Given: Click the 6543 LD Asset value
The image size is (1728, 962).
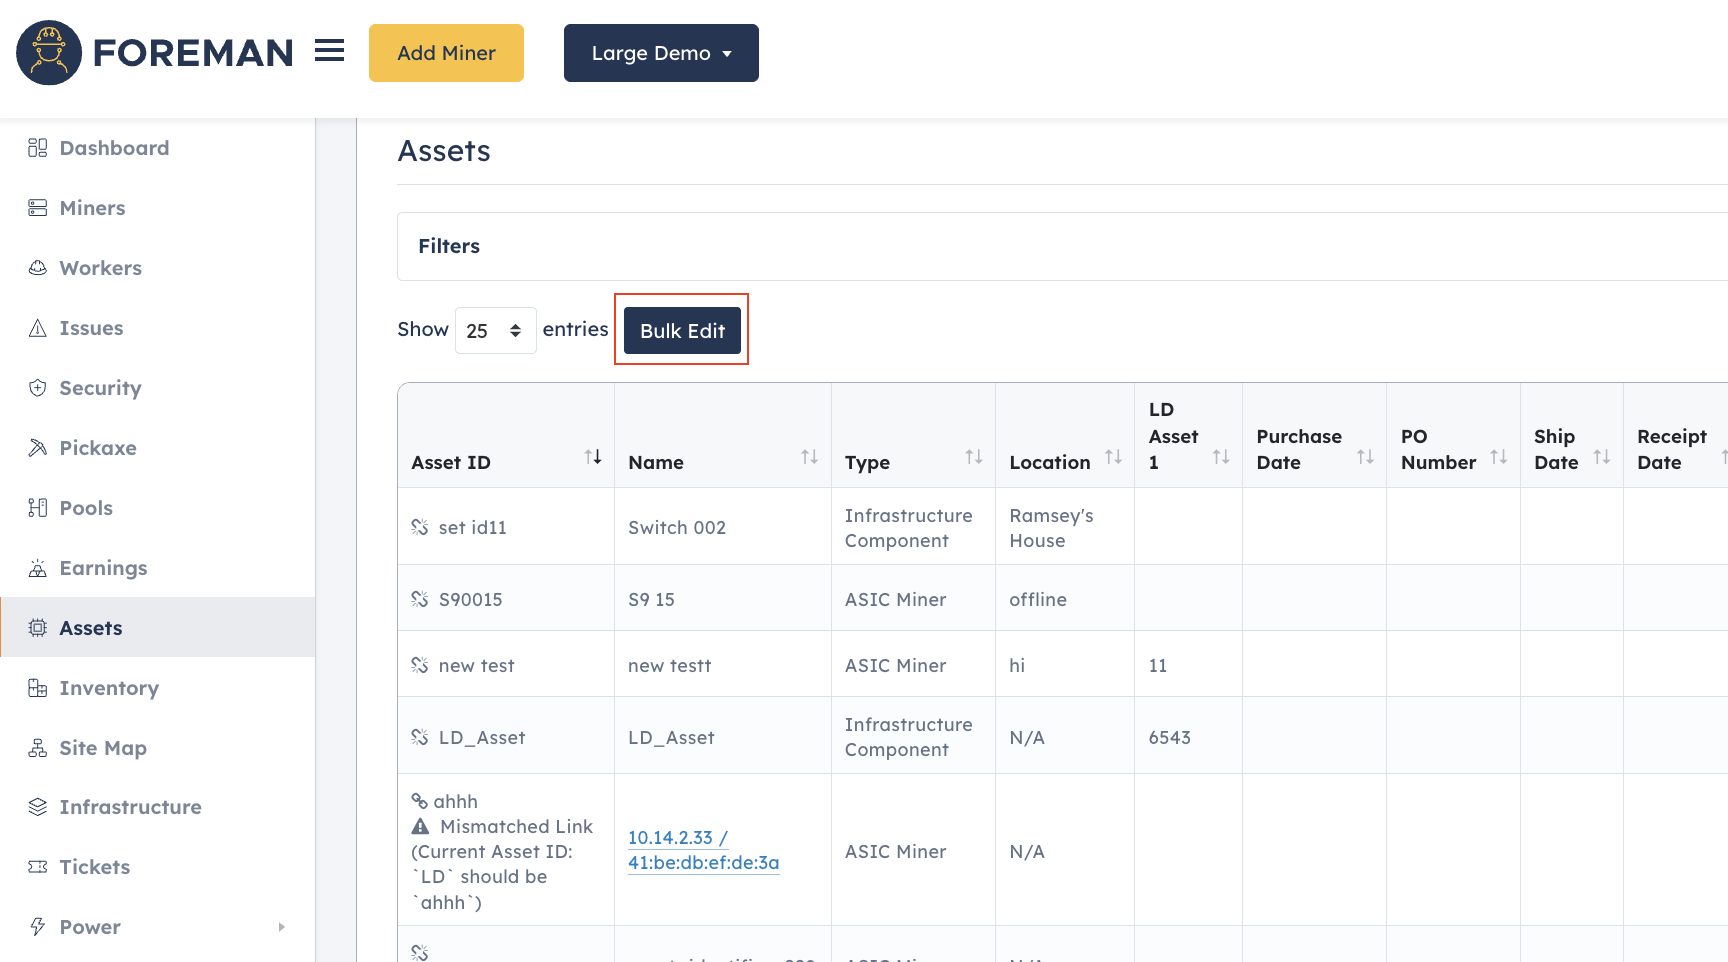Looking at the screenshot, I should (x=1169, y=737).
